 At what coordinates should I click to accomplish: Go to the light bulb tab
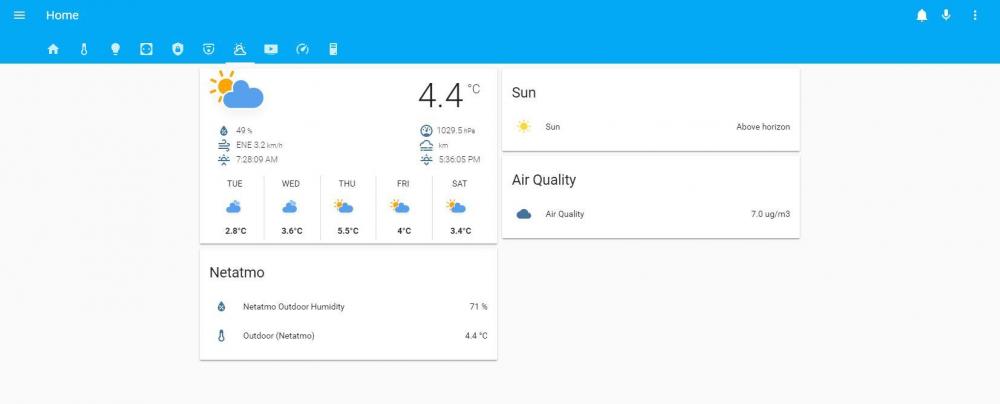point(115,49)
